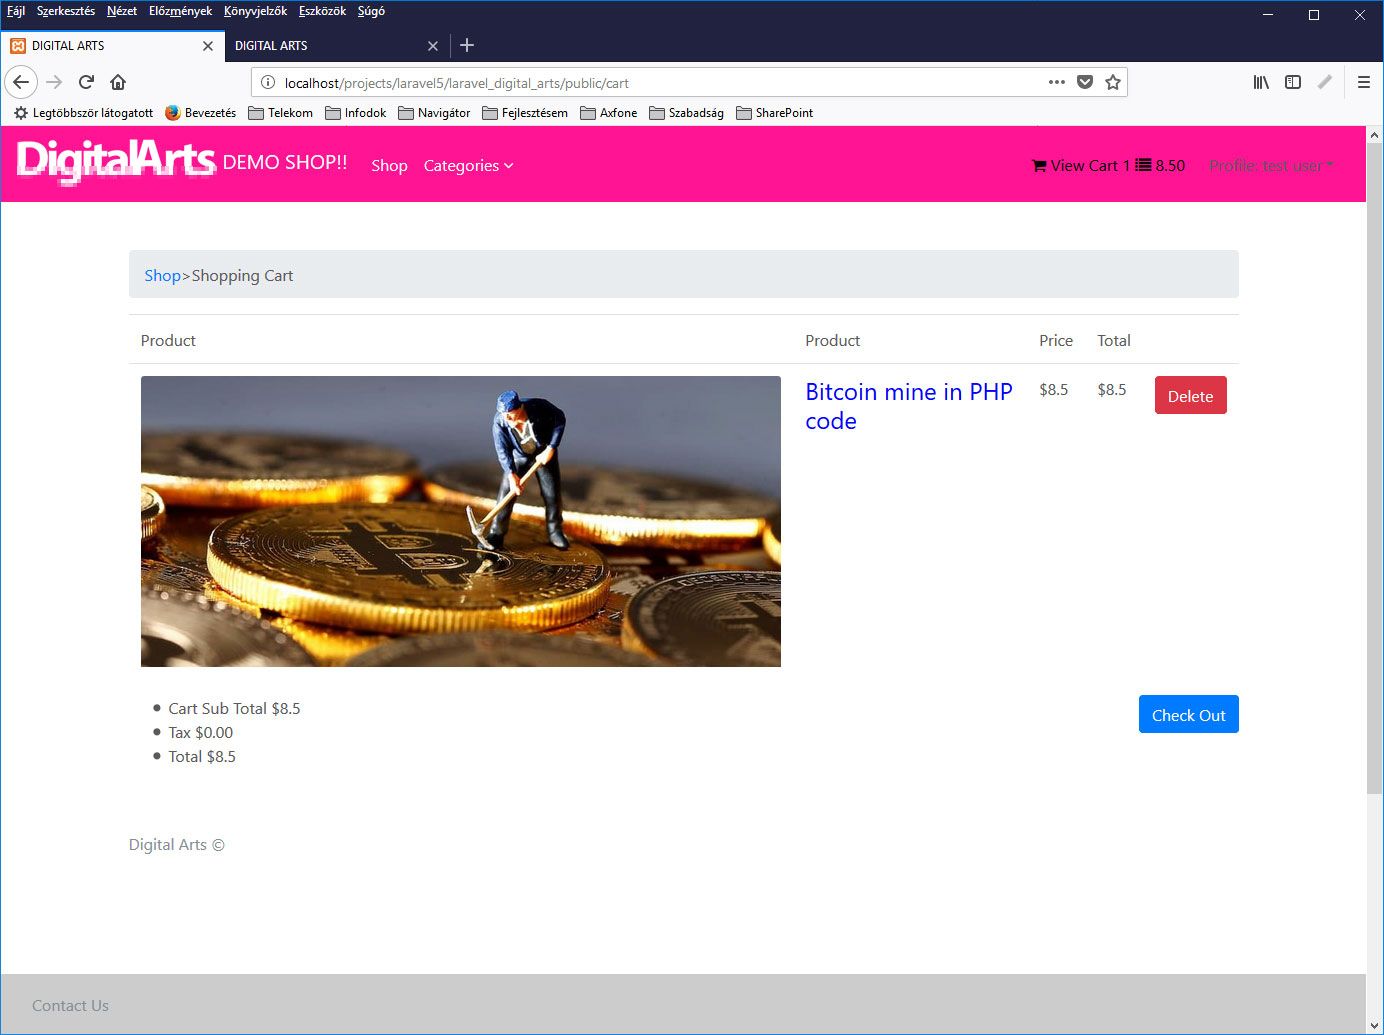Click the Contact Us footer link
This screenshot has height=1035, width=1384.
[70, 1006]
